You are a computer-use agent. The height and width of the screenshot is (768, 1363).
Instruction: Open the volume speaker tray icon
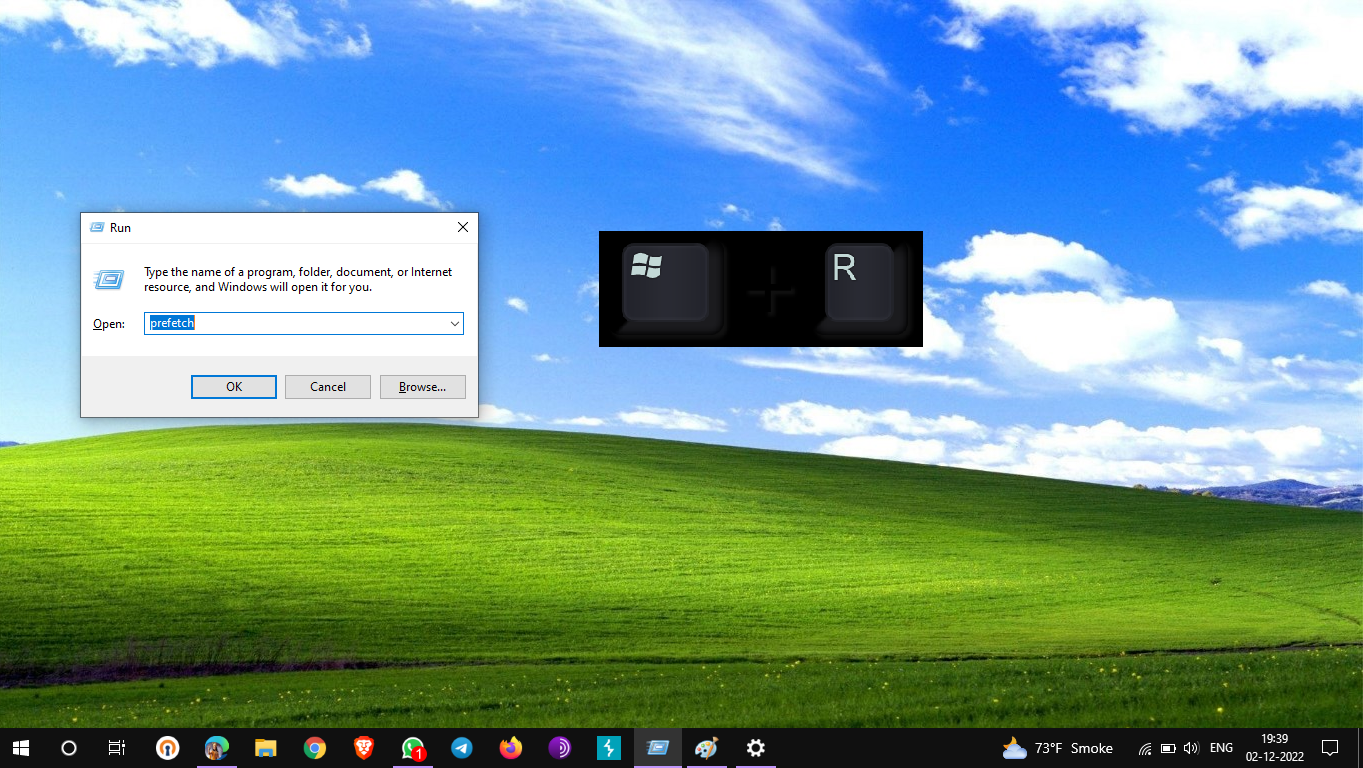(x=1190, y=748)
